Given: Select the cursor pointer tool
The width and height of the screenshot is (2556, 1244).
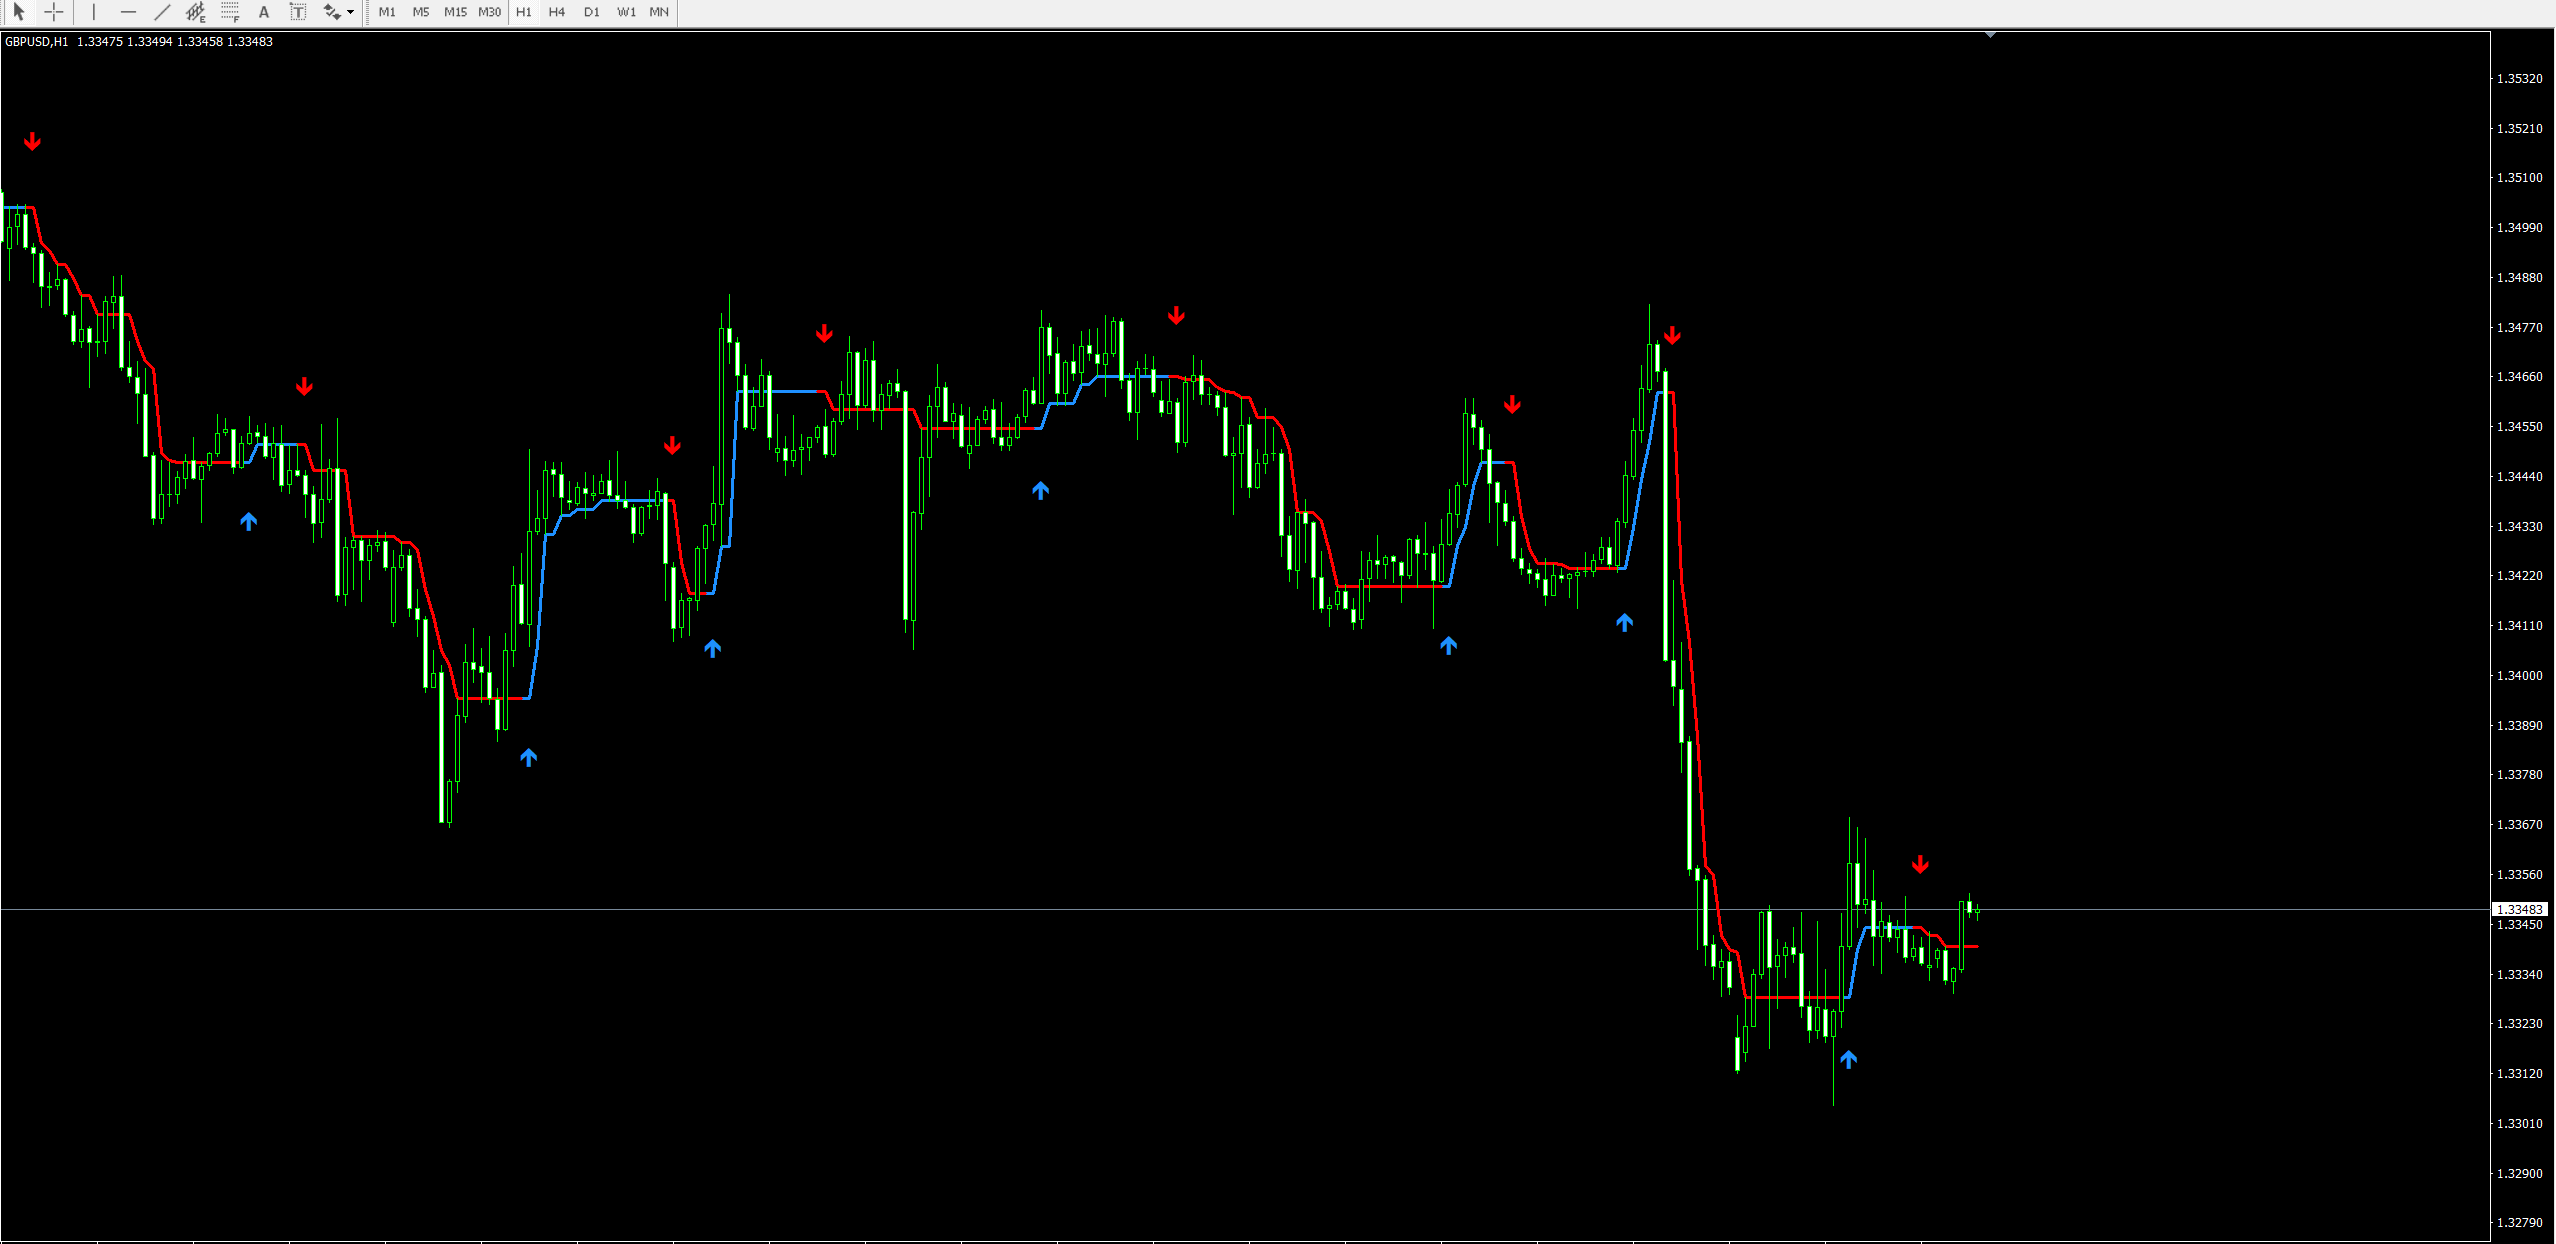Looking at the screenshot, I should (18, 12).
